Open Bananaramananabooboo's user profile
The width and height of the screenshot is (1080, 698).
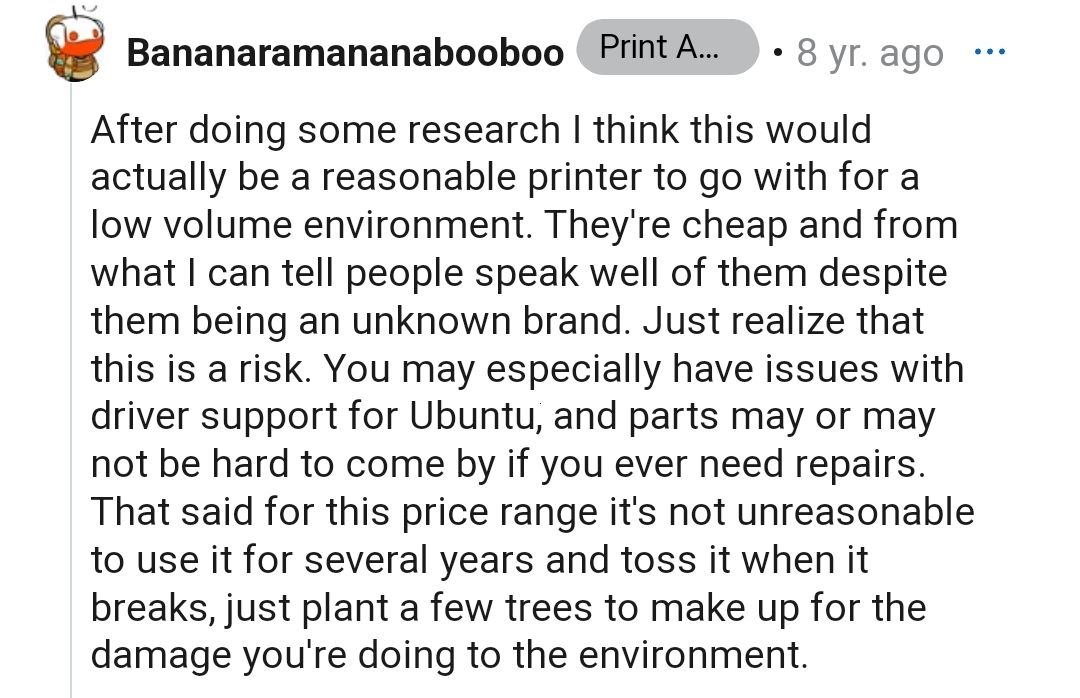click(x=345, y=53)
